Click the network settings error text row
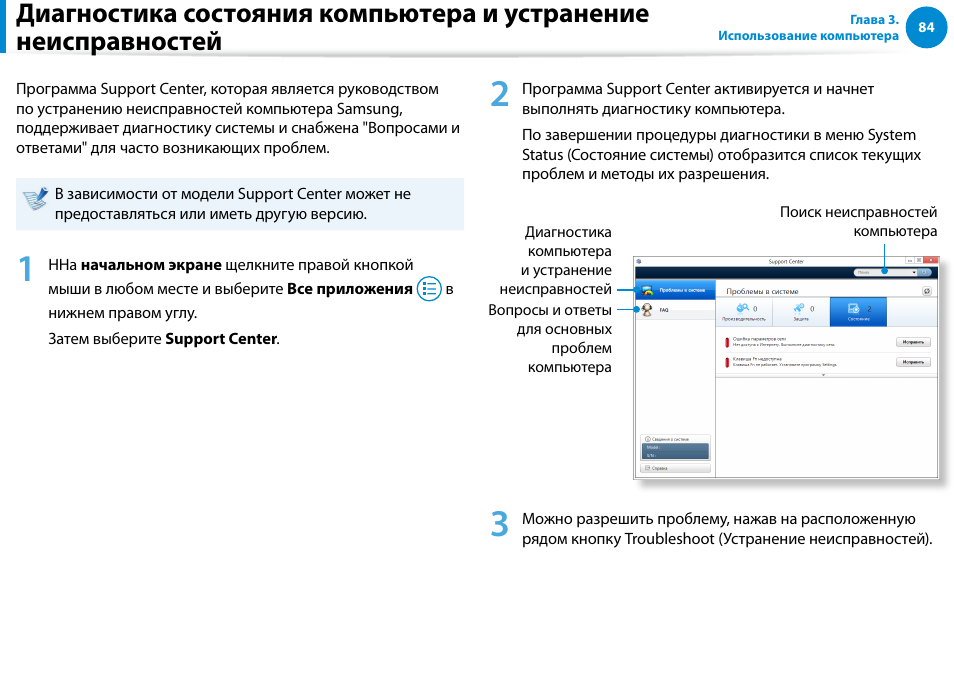The image size is (954, 677). click(784, 342)
